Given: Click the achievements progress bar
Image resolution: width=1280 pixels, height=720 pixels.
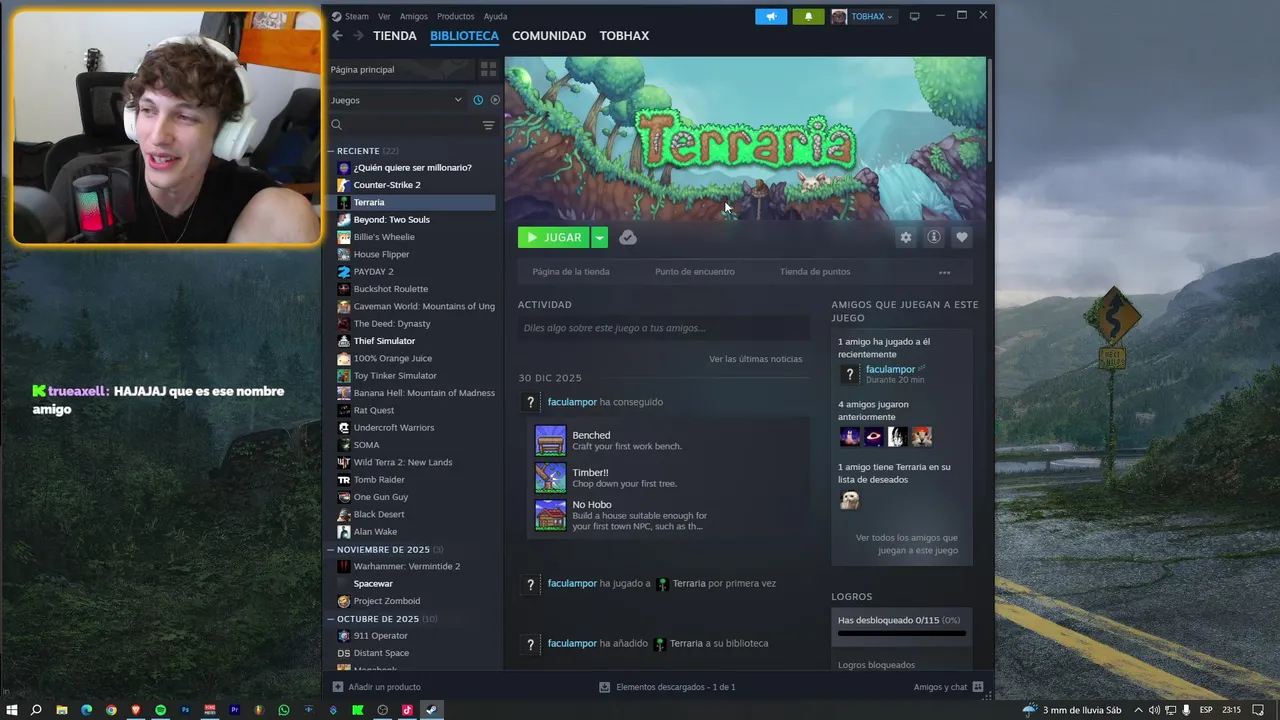Looking at the screenshot, I should click(x=902, y=633).
